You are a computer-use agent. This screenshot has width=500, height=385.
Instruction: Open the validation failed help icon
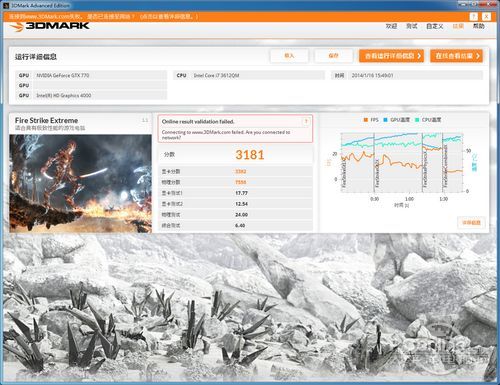pos(306,122)
